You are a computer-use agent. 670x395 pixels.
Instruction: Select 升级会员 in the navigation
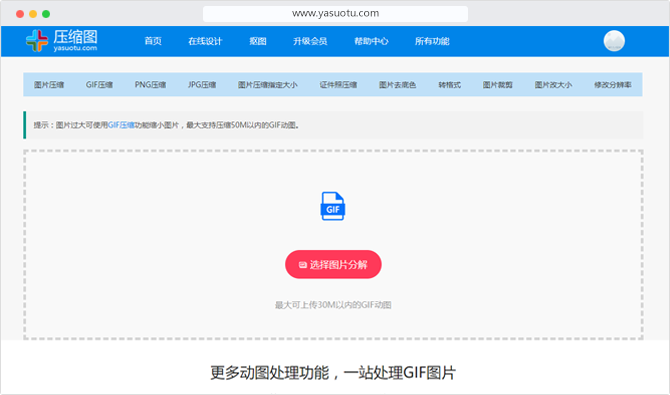tap(310, 41)
